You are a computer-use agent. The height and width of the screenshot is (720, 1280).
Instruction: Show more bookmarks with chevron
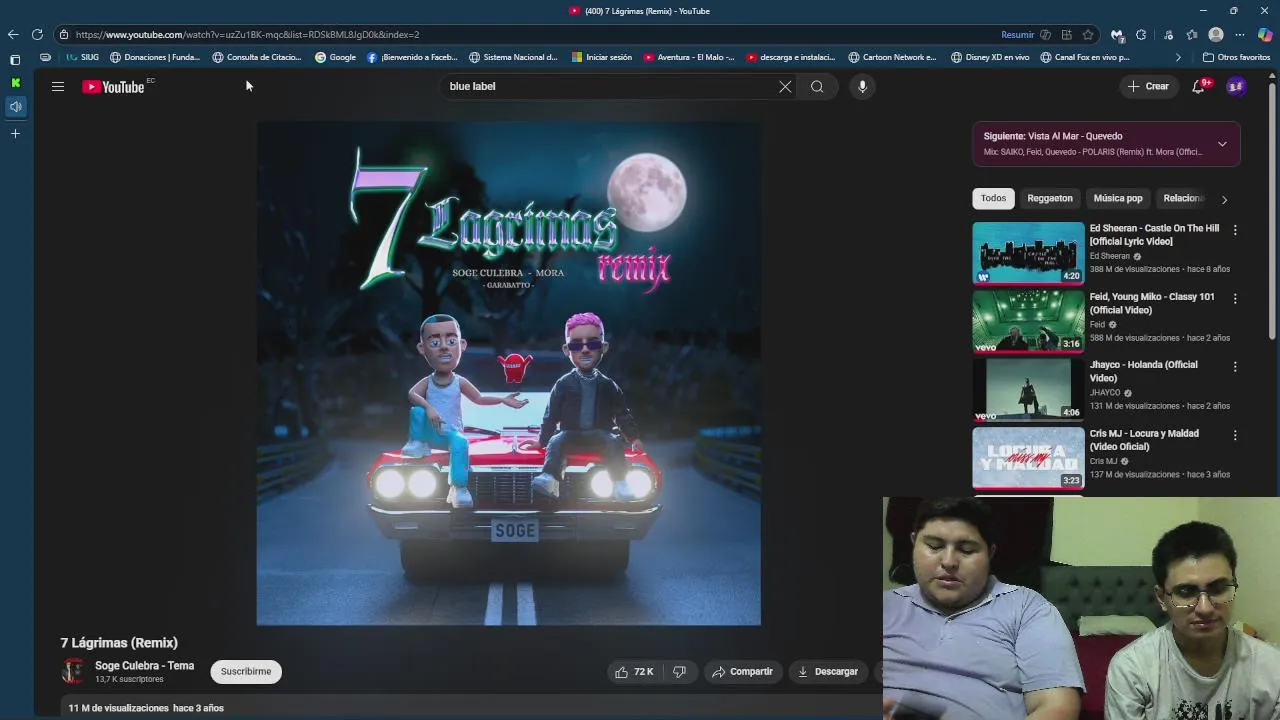[1178, 58]
